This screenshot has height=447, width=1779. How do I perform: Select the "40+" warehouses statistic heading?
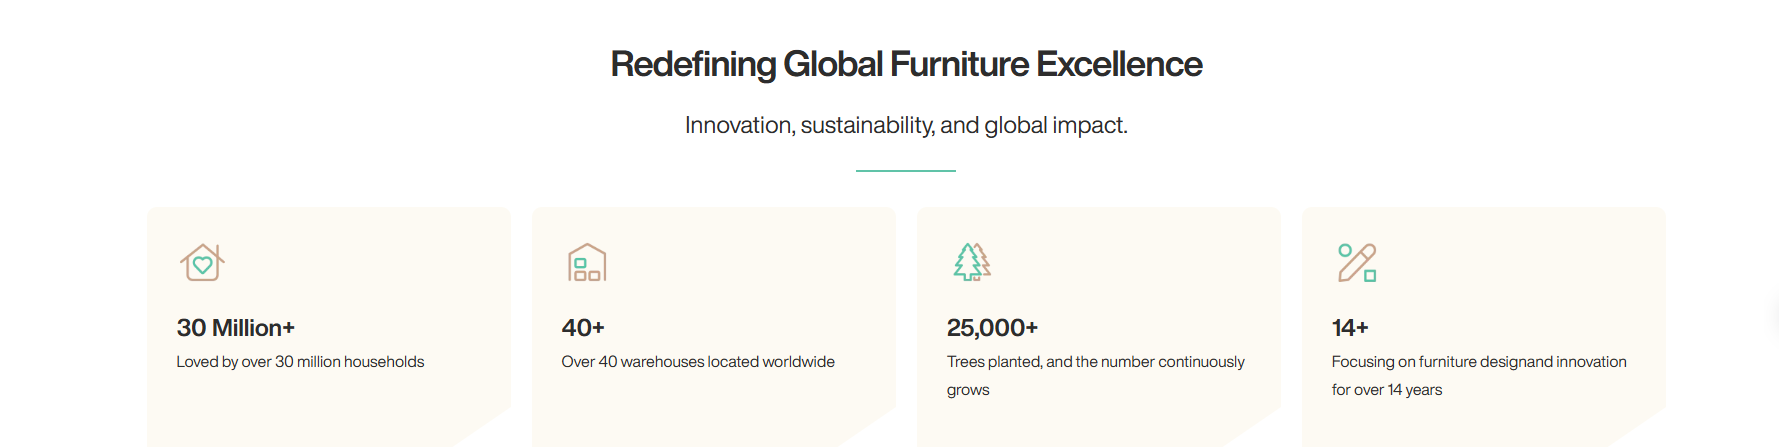[583, 328]
